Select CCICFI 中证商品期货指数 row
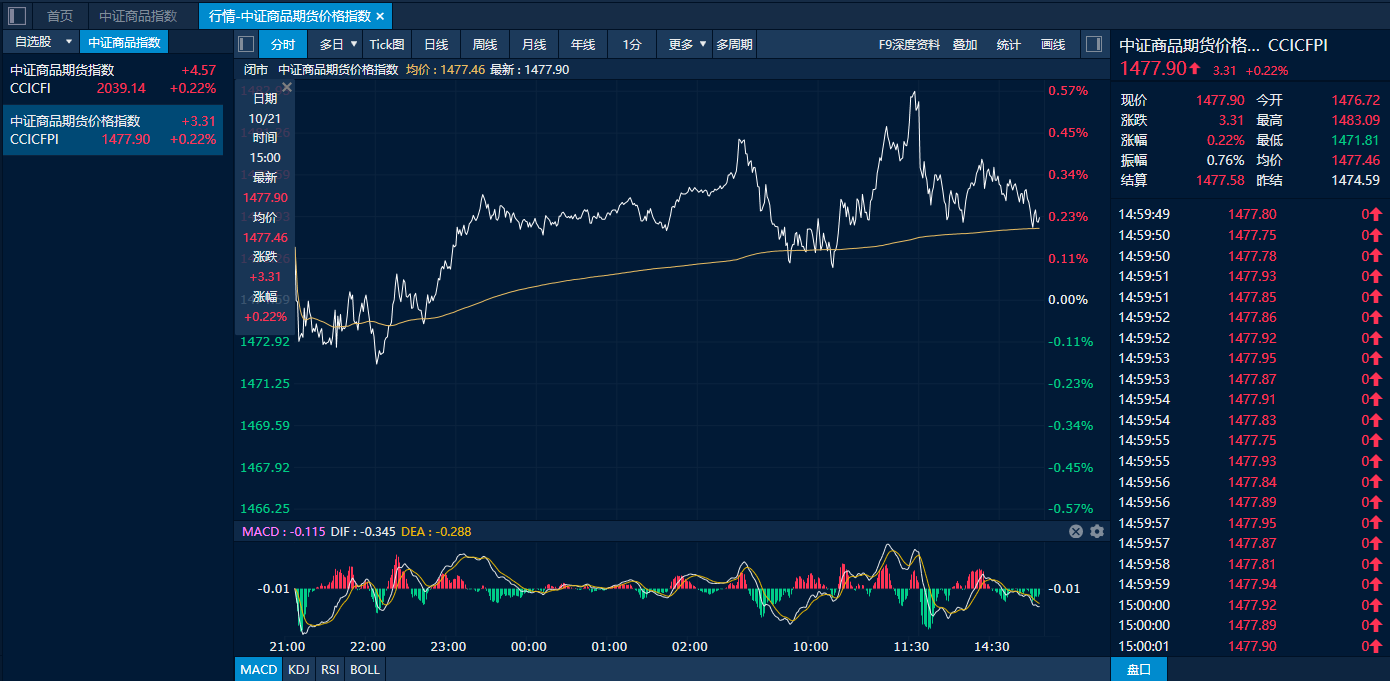 [112, 79]
